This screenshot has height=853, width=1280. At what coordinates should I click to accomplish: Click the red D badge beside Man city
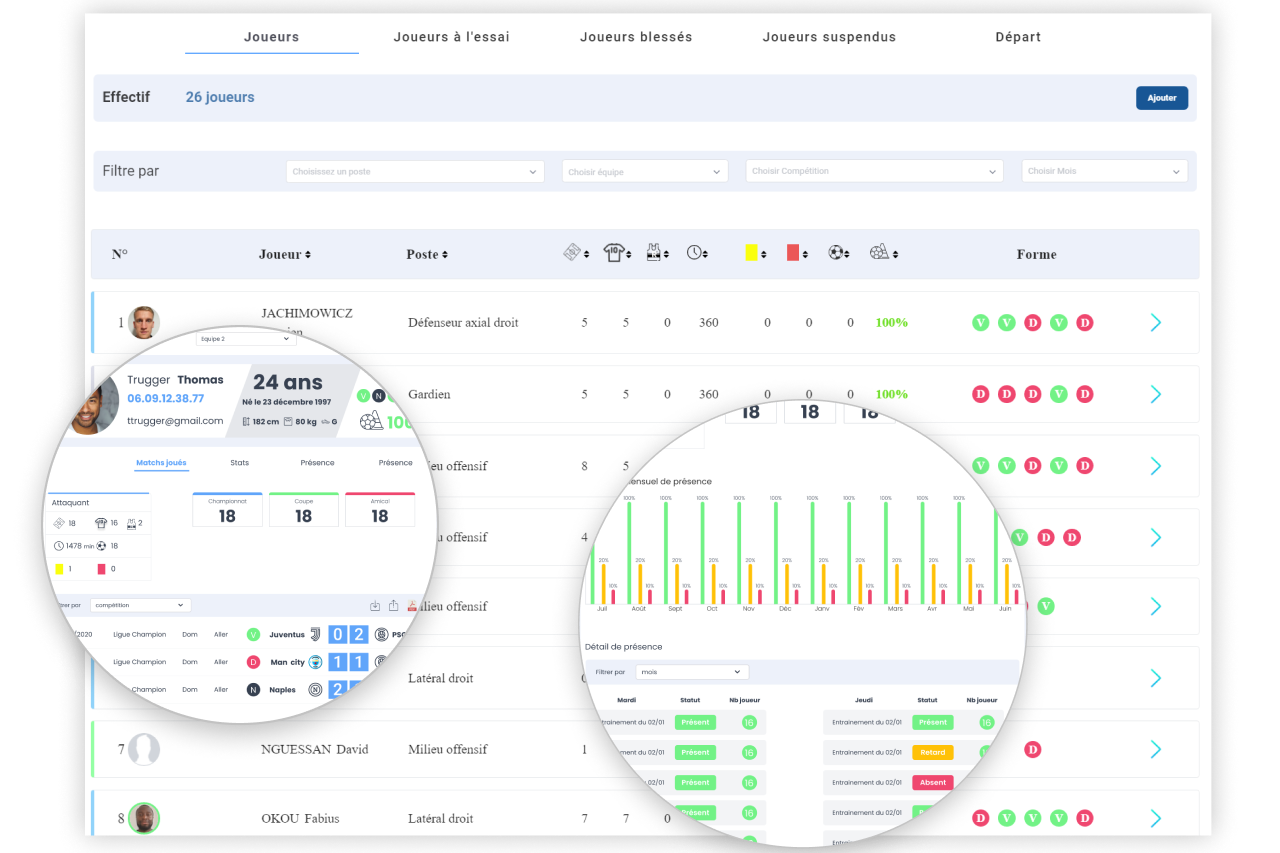tap(253, 662)
